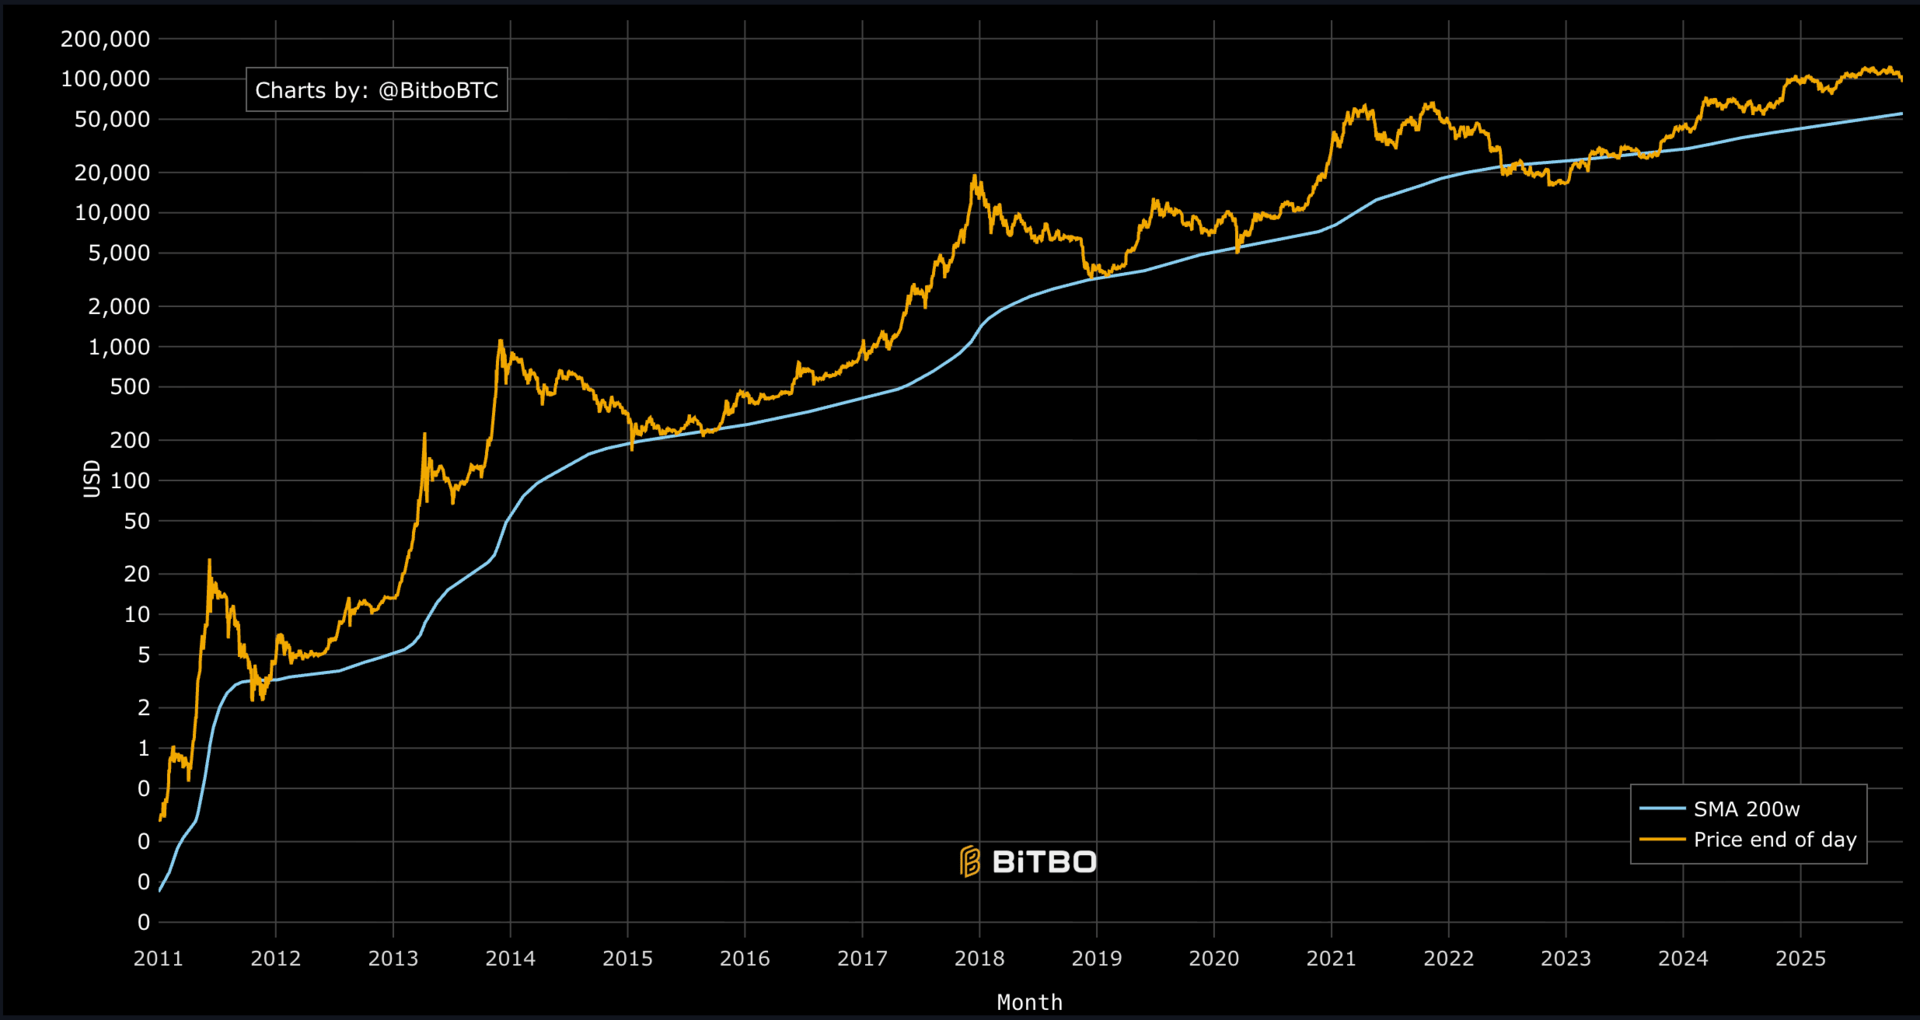Click the 20,000 y-axis tick label
This screenshot has height=1020, width=1920.
tap(112, 173)
